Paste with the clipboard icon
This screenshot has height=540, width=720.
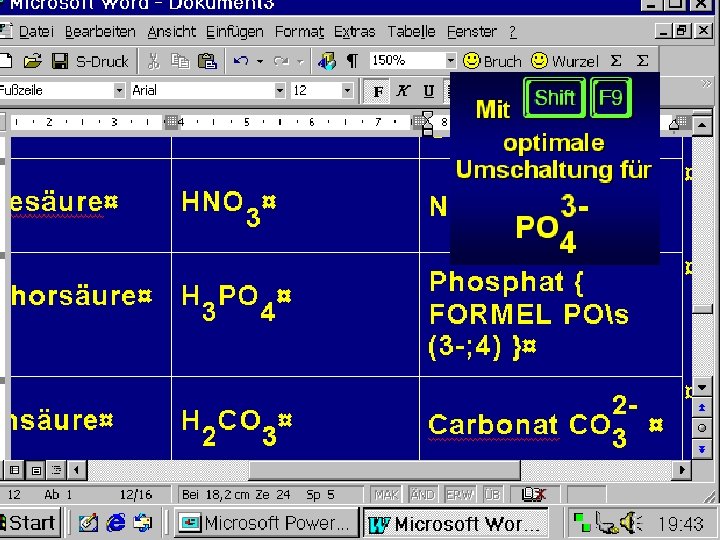coord(207,61)
